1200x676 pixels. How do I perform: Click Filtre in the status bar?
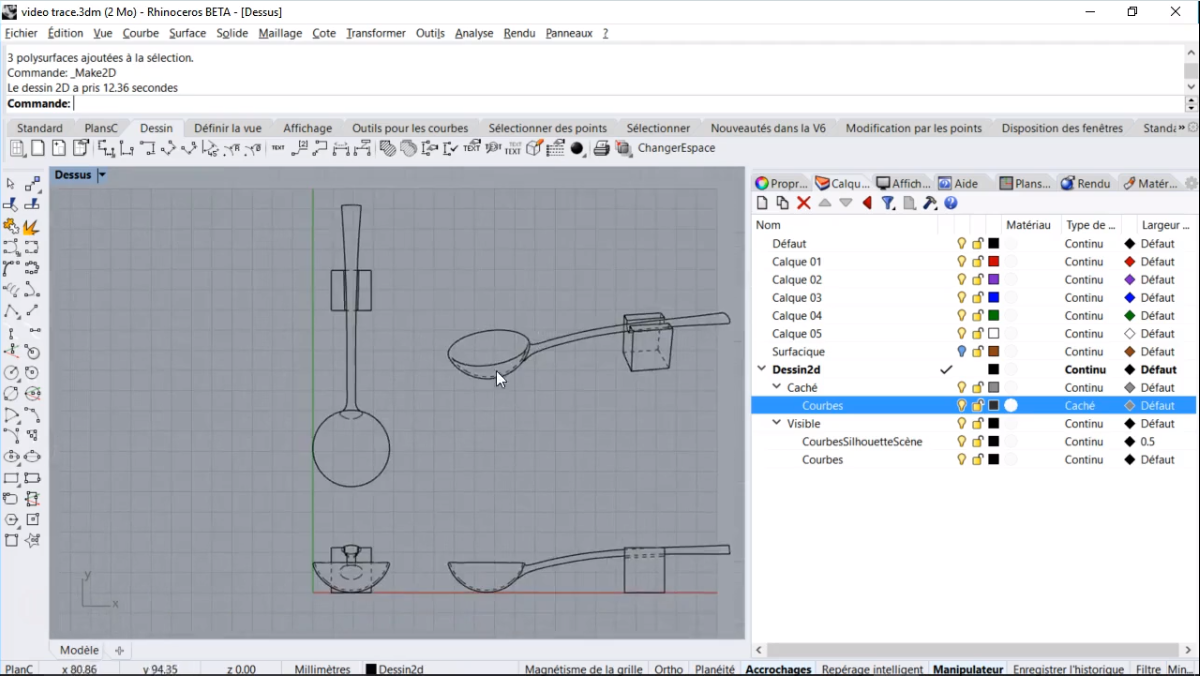(x=1149, y=669)
